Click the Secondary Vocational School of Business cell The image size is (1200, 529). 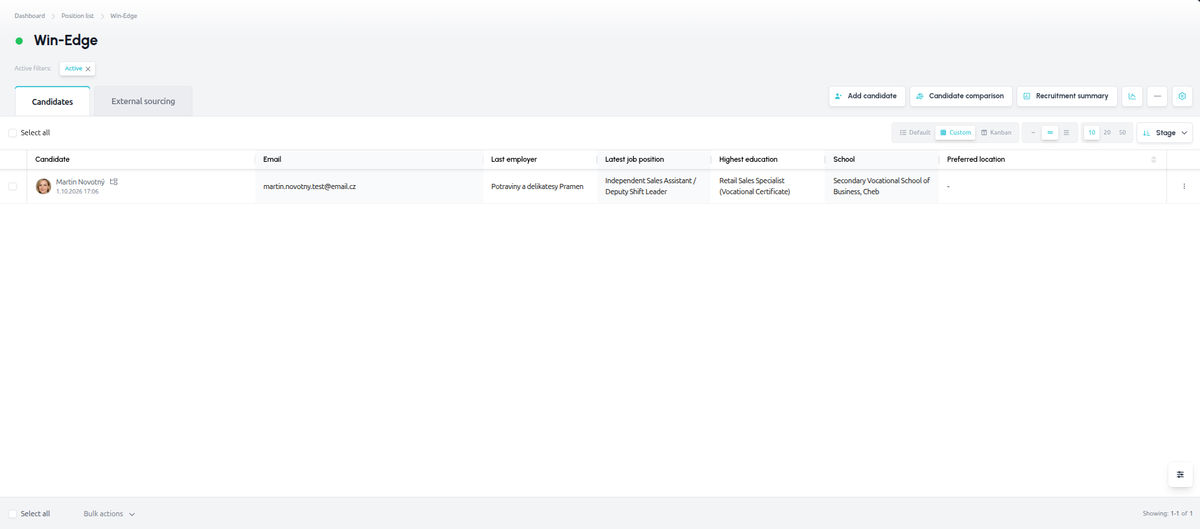881,186
